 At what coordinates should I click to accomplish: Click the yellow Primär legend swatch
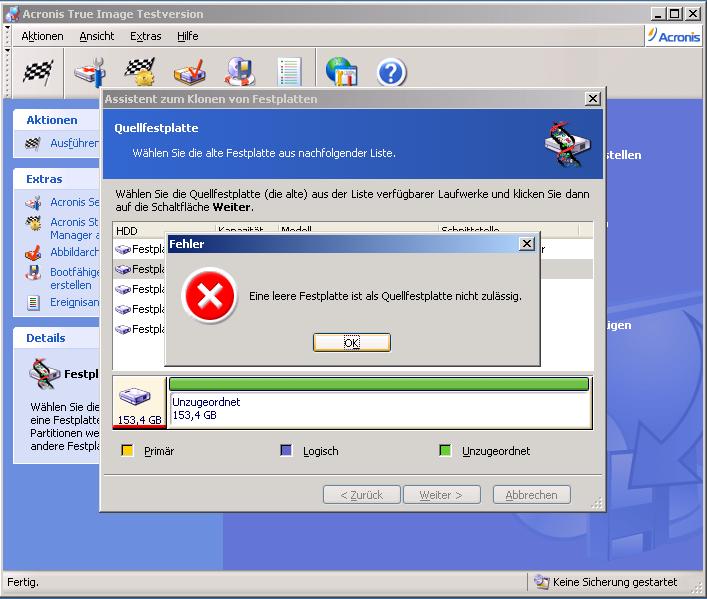[128, 450]
